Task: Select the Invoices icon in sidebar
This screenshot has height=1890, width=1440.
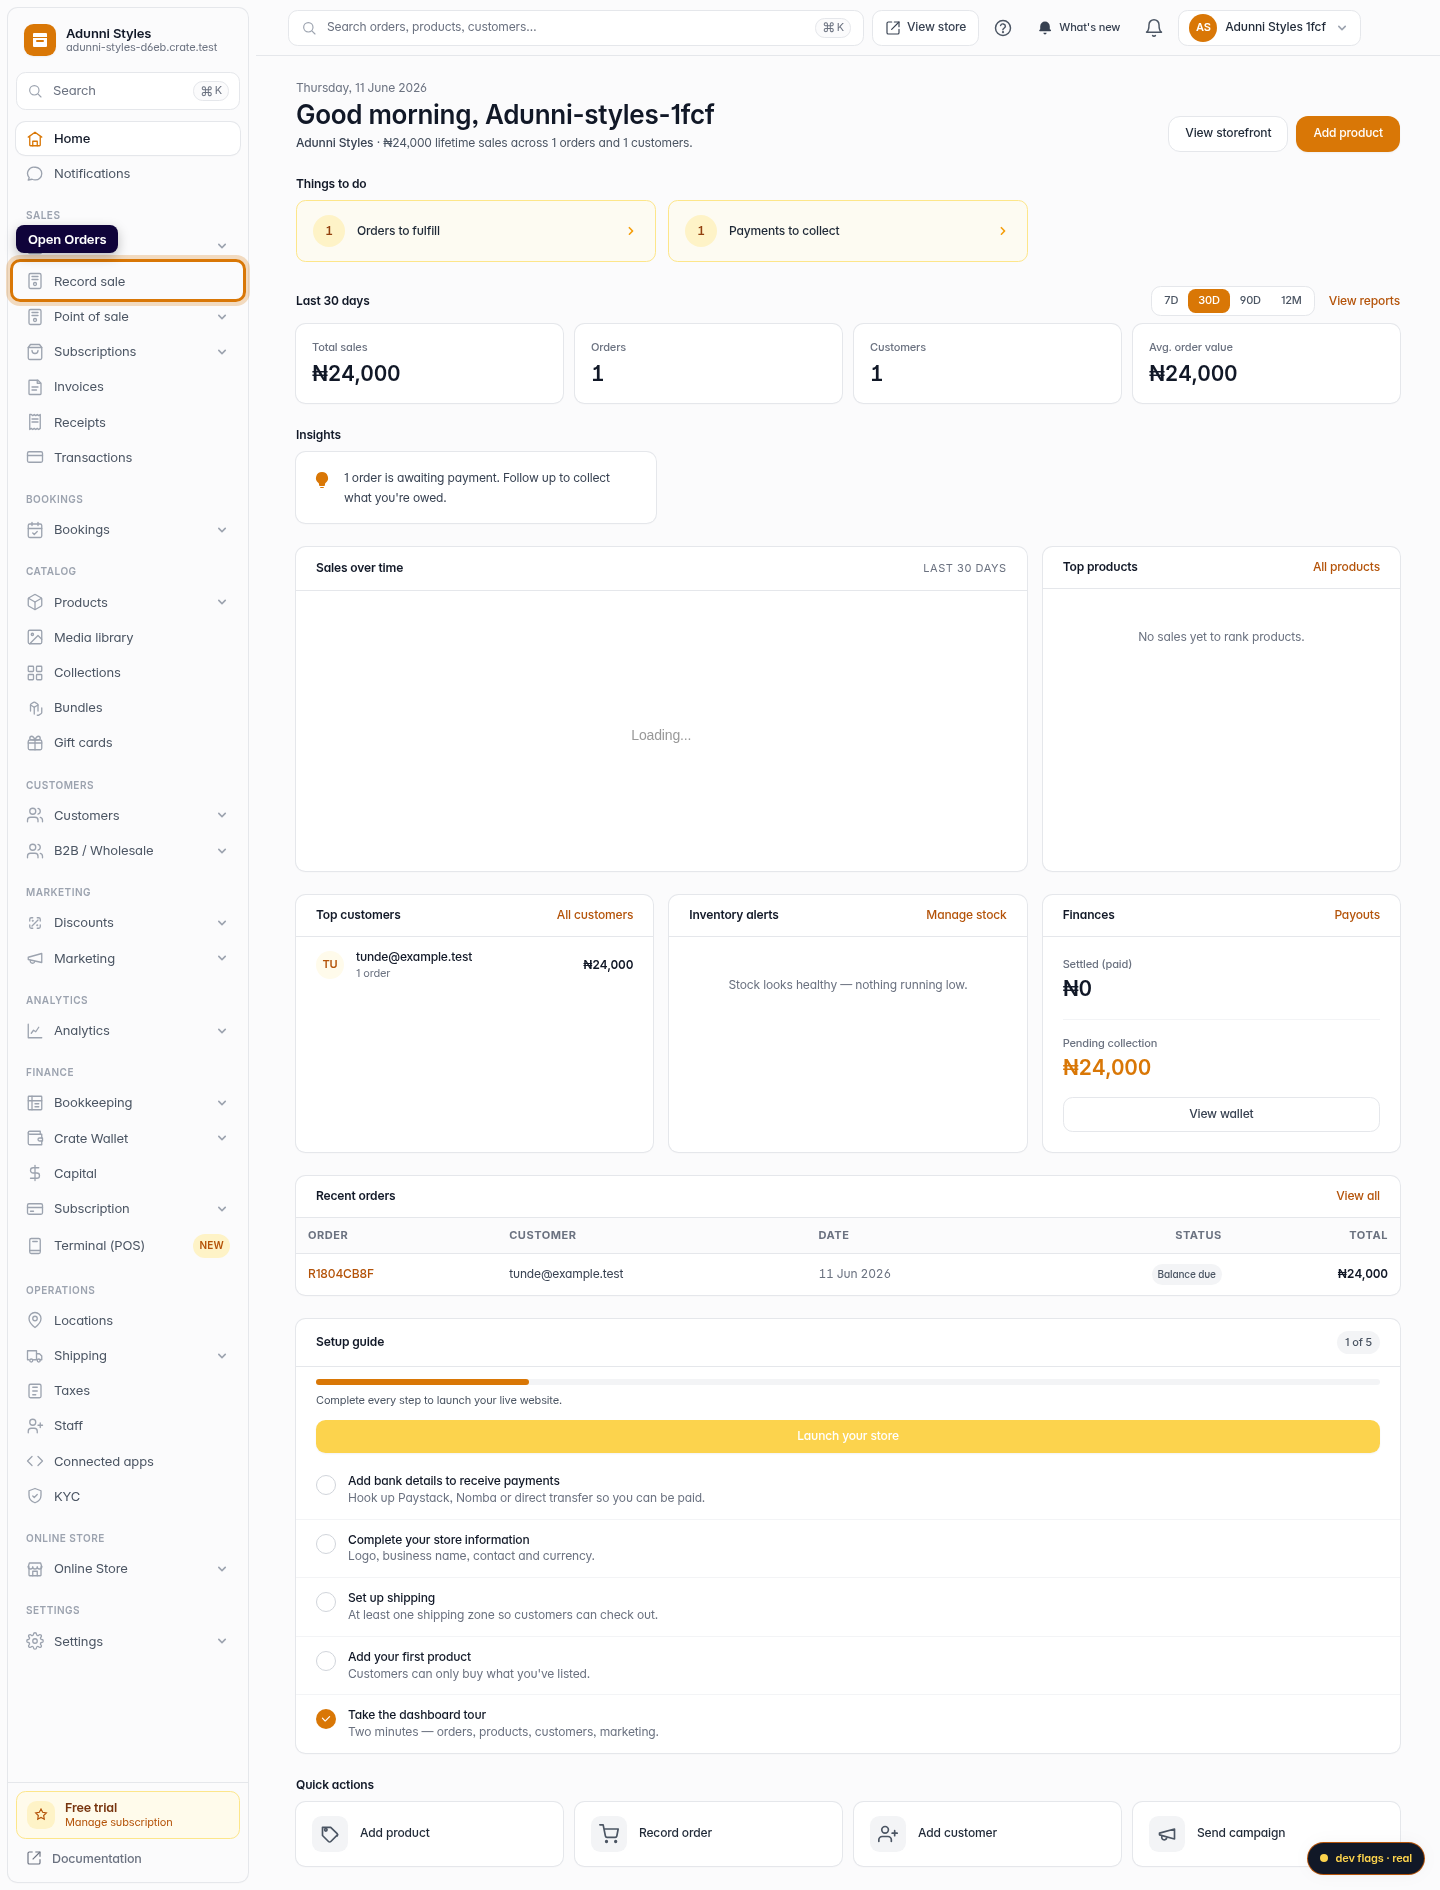Action: tap(35, 387)
